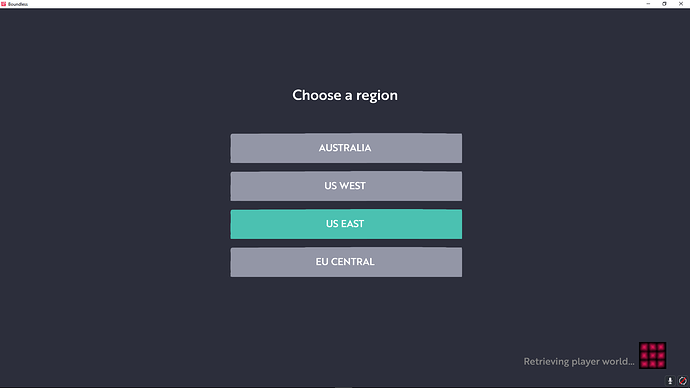The image size is (690, 388).
Task: Select the AUSTRALIA region
Action: pos(346,148)
